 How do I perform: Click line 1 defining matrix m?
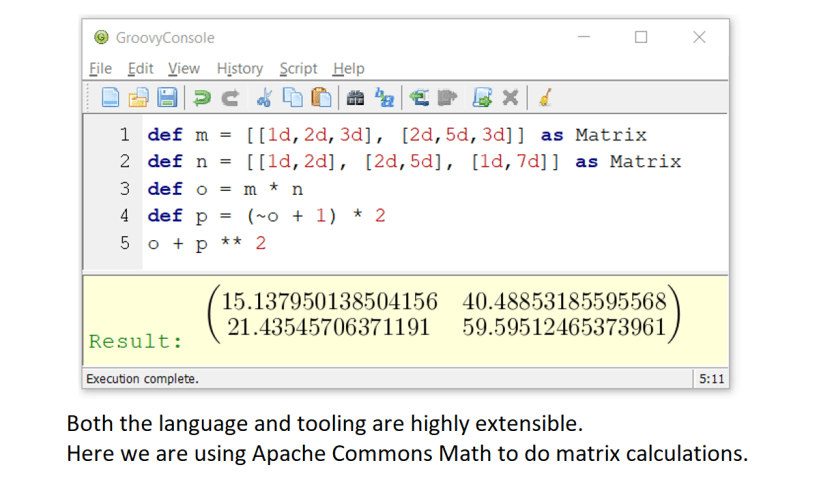[x=397, y=135]
